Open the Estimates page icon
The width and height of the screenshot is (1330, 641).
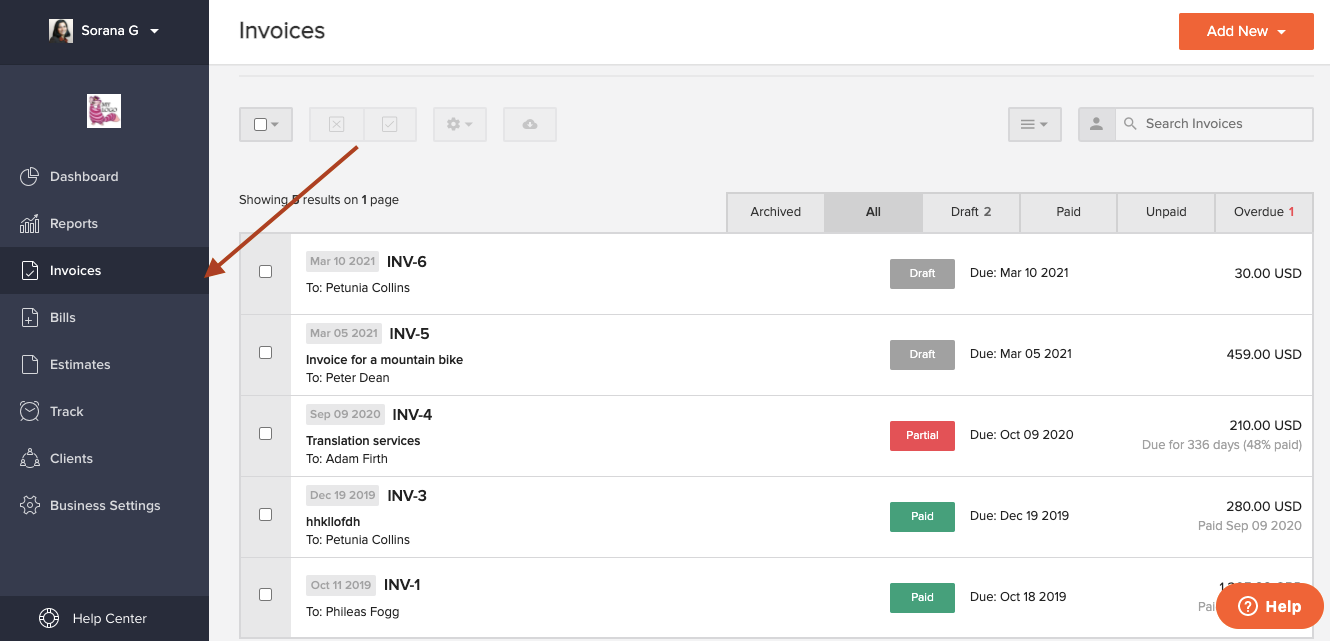click(30, 365)
